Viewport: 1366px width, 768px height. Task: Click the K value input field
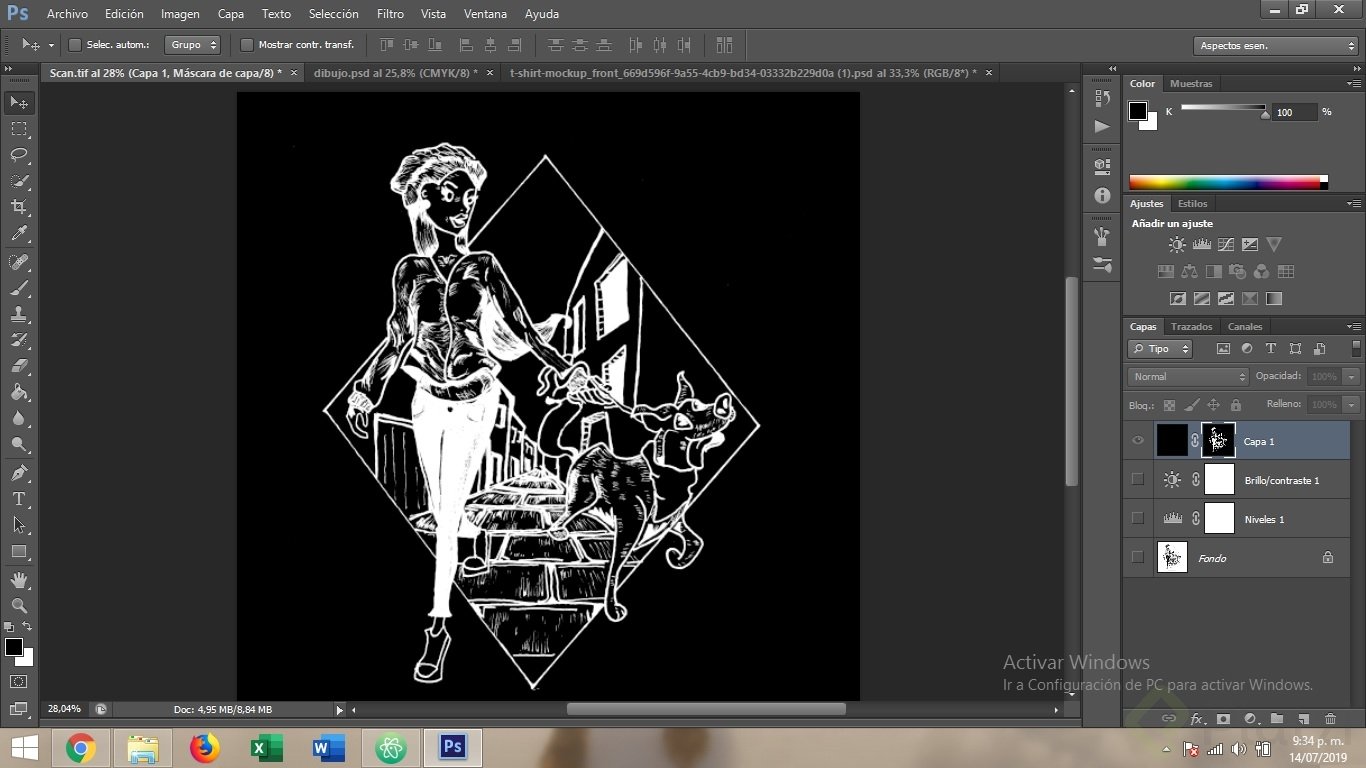[1295, 112]
